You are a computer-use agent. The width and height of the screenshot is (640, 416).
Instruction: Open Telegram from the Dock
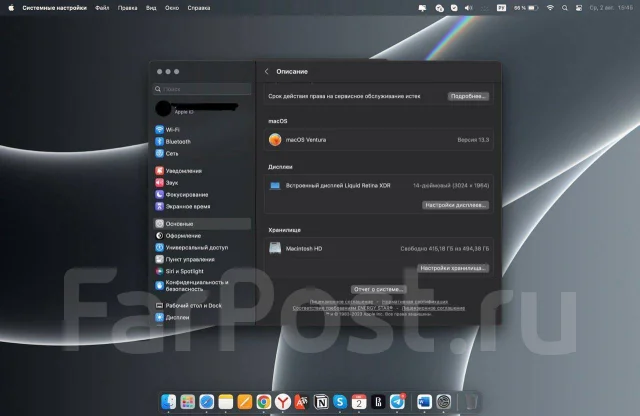pyautogui.click(x=397, y=402)
